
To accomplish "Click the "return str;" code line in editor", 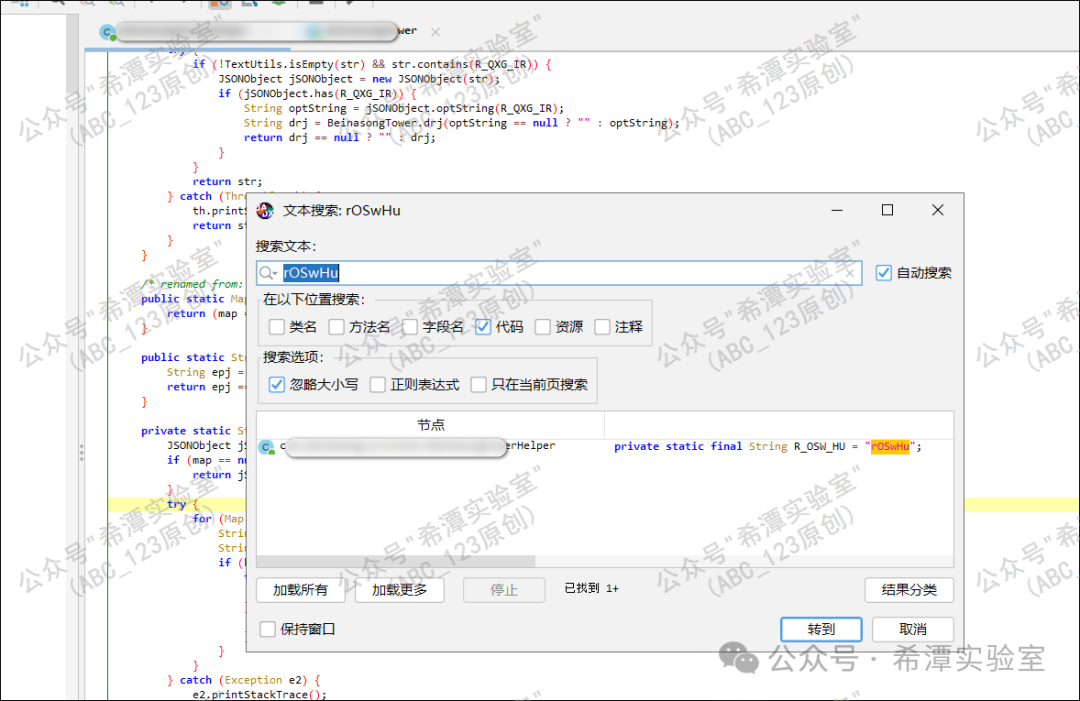I will click(x=227, y=182).
